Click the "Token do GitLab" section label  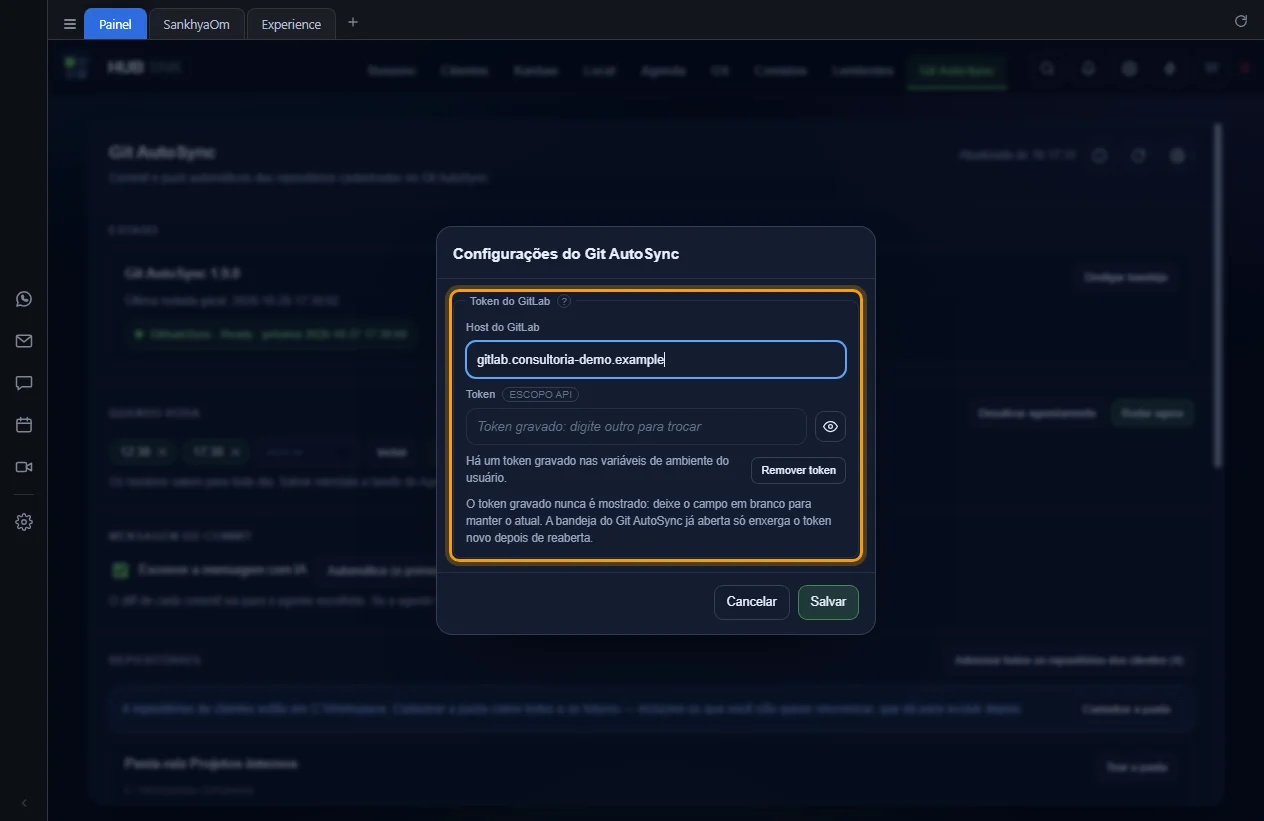tap(510, 301)
